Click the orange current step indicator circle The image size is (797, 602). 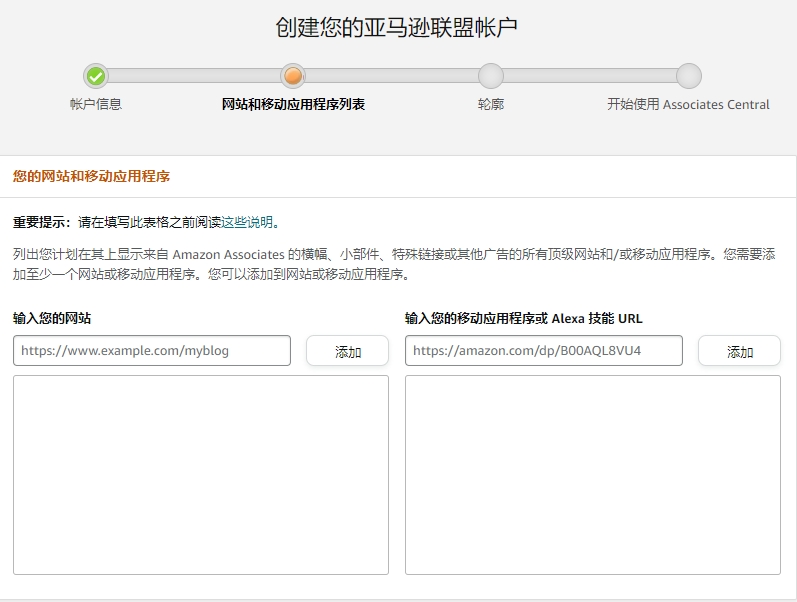(293, 76)
